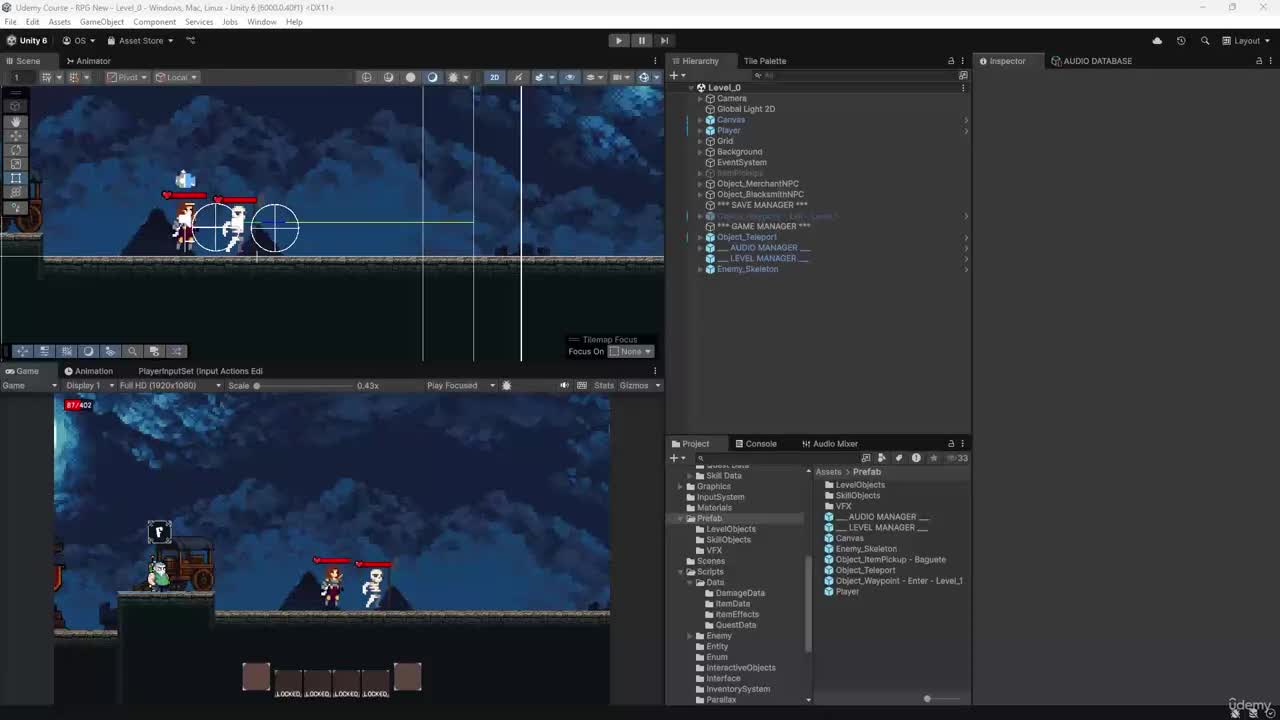Select the Transform tool
The image size is (1280, 720).
[x=16, y=192]
